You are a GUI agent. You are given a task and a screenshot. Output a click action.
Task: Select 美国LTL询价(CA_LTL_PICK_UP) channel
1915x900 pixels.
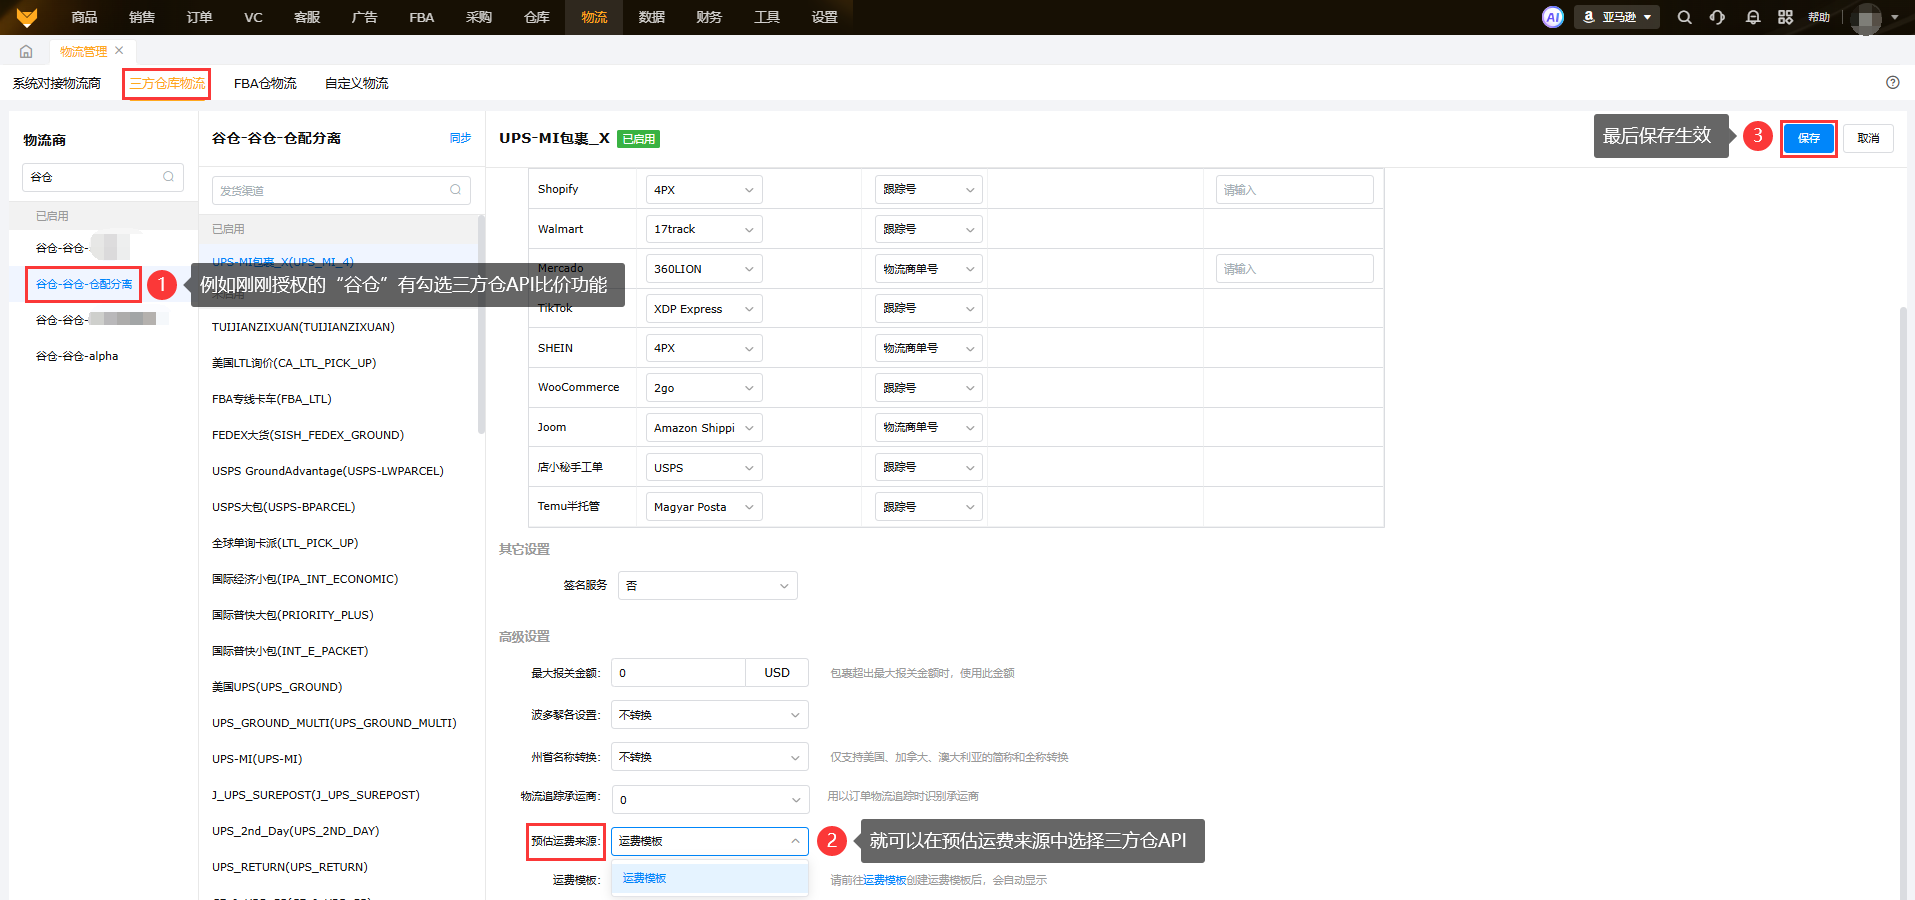pyautogui.click(x=294, y=363)
